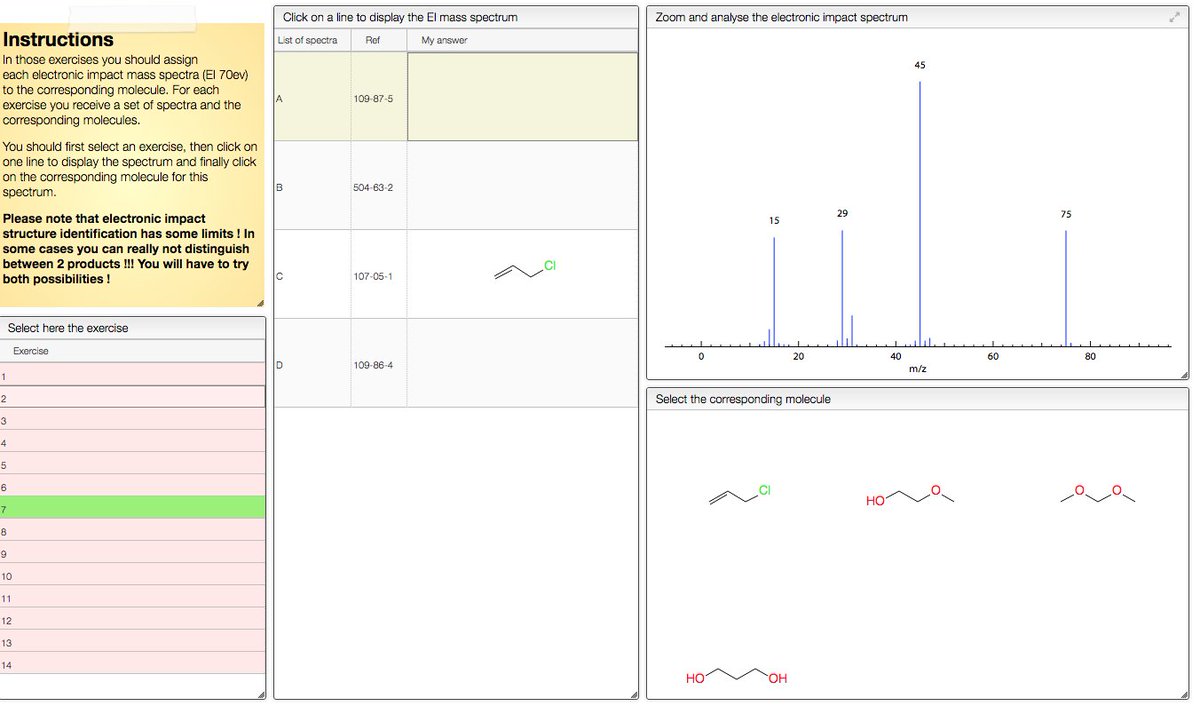Click the 'Zoom and analyse' spectrum panel header
This screenshot has width=1200, height=706.
pos(917,17)
